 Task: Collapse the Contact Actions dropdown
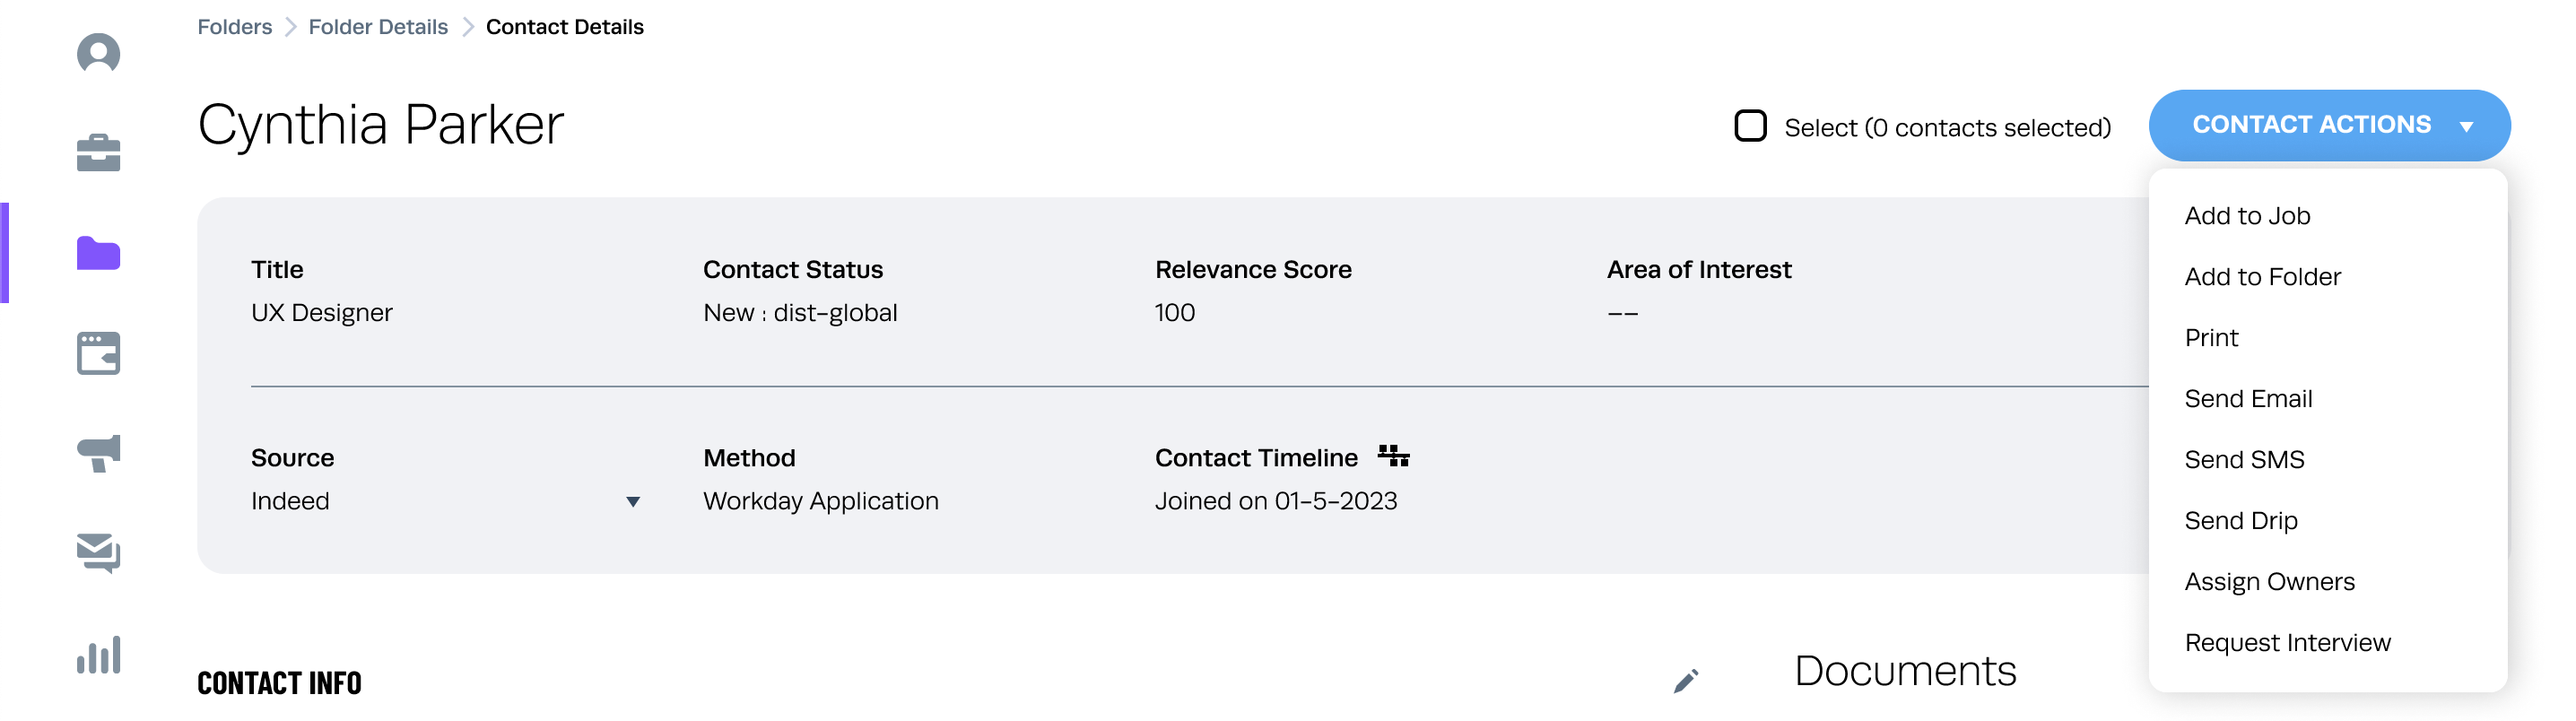pos(2328,125)
